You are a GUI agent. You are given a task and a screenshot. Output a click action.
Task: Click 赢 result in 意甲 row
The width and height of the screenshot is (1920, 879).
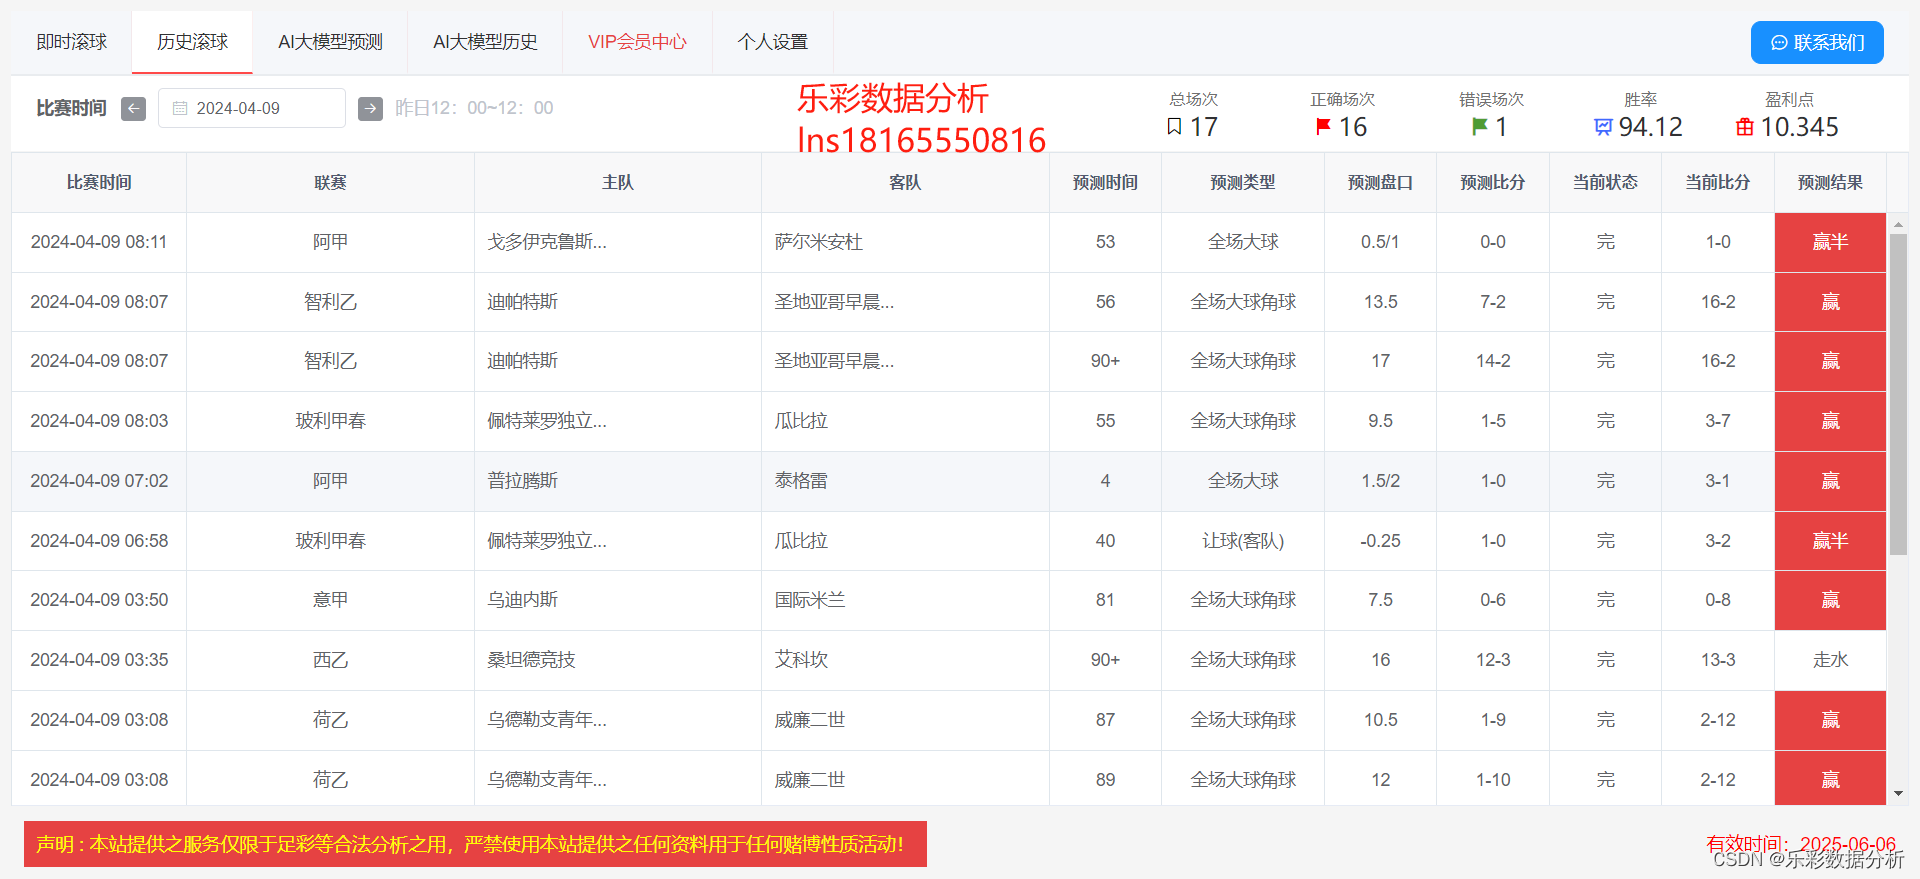tap(1830, 600)
